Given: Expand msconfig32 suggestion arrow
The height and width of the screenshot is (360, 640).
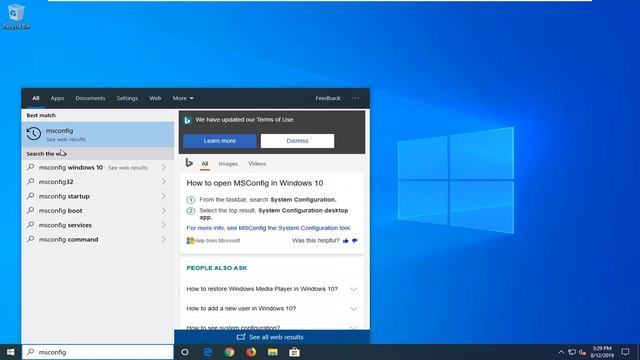Looking at the screenshot, I should click(163, 182).
